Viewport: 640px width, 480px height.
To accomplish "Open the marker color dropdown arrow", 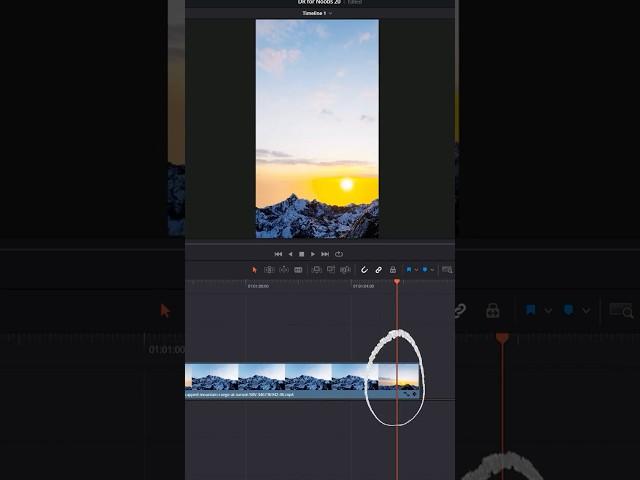I will (432, 270).
